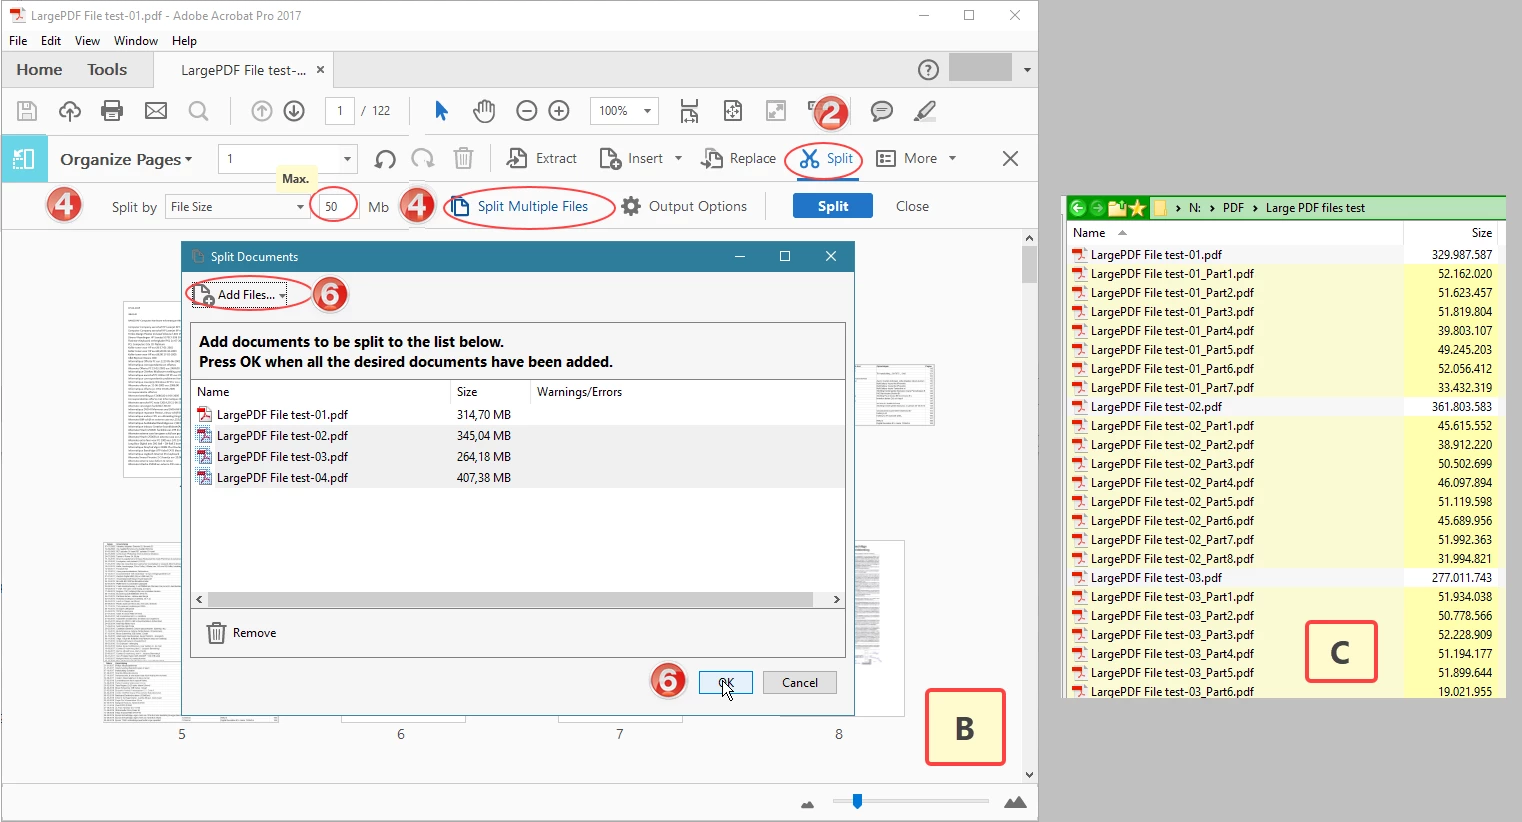1522x822 pixels.
Task: Click the blue Split button
Action: point(833,206)
